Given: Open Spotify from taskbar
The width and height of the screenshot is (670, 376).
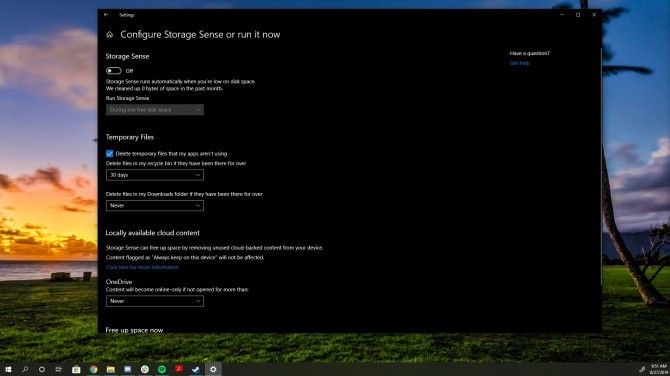Looking at the screenshot, I should pyautogui.click(x=162, y=369).
